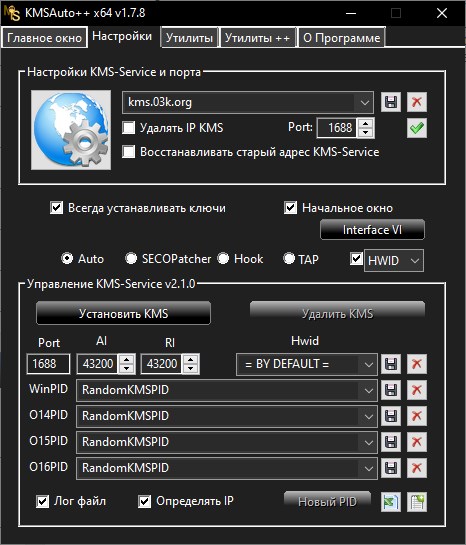Viewport: 466px width, 545px height.
Task: Click the RI 43200 input field
Action: click(162, 364)
